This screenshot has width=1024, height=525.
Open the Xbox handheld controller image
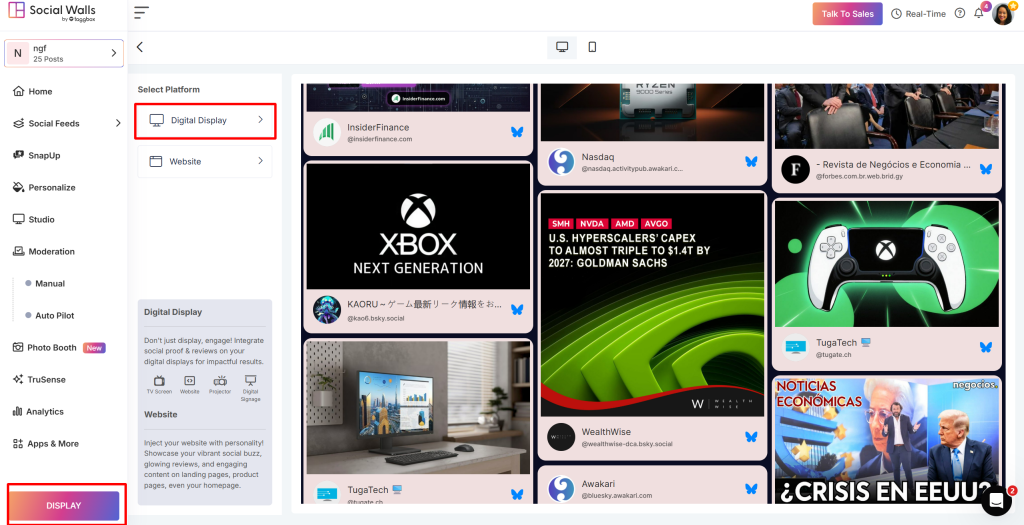pos(887,264)
